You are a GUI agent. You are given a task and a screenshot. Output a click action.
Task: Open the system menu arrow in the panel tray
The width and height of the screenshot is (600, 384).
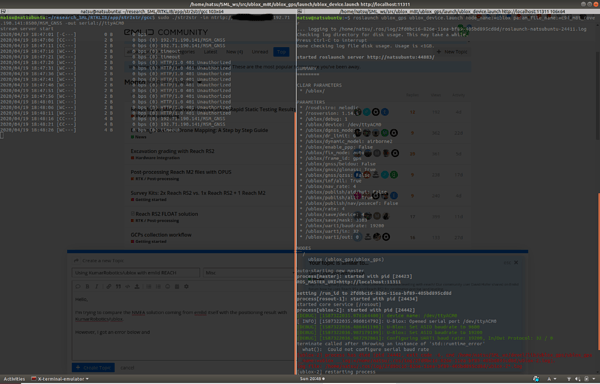[593, 379]
